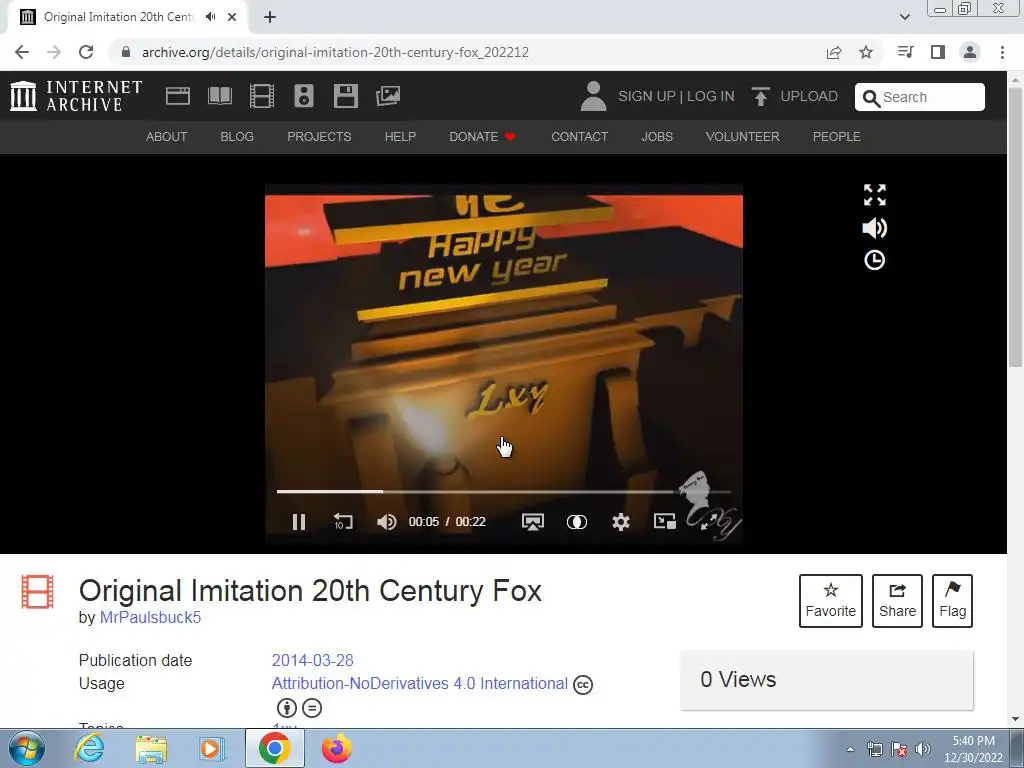Open the HELP menu item
This screenshot has width=1024, height=768.
400,136
